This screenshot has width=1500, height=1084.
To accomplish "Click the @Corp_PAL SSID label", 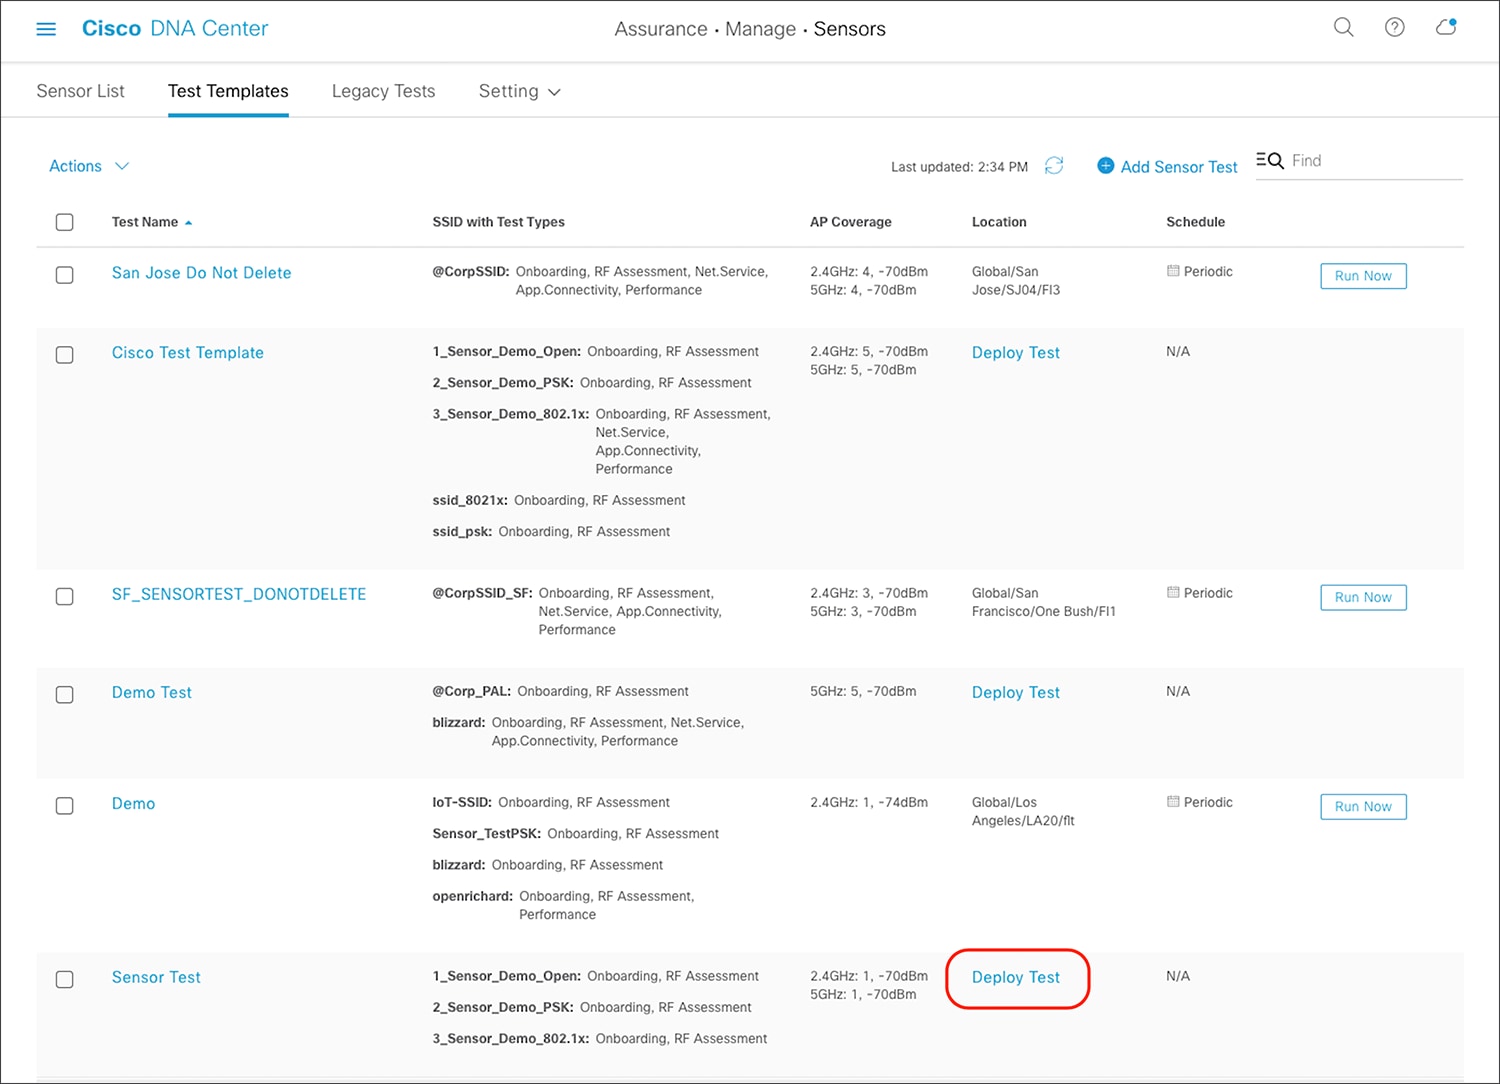I will pos(471,691).
